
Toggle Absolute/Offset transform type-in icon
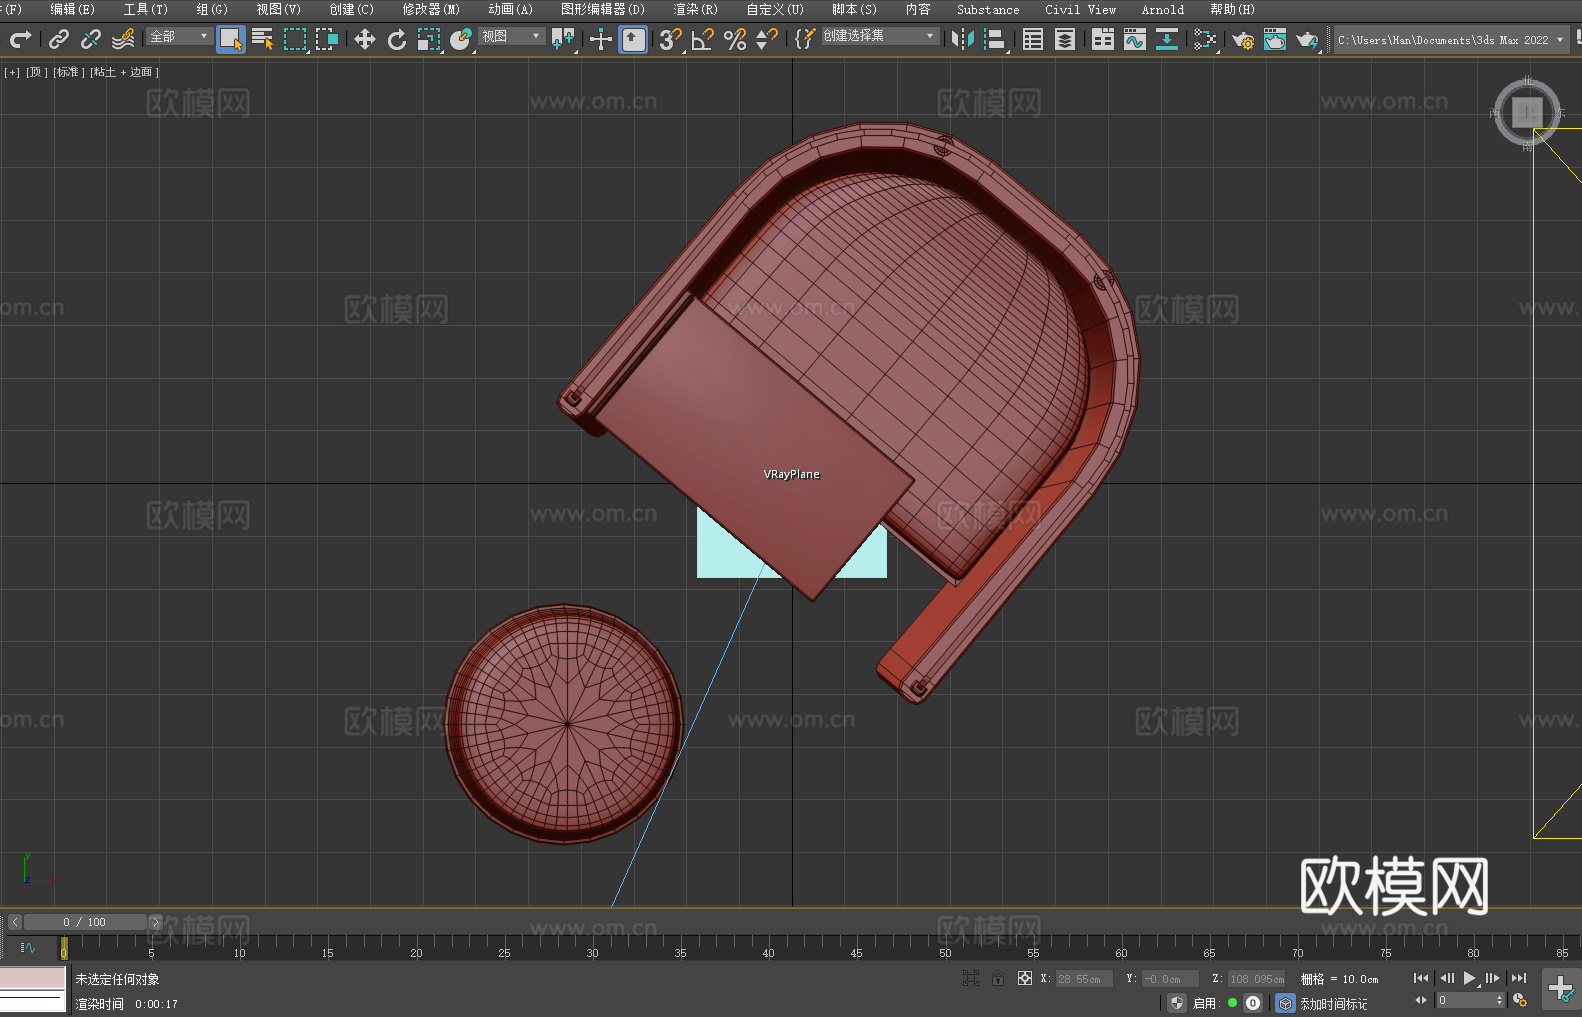coord(1025,978)
